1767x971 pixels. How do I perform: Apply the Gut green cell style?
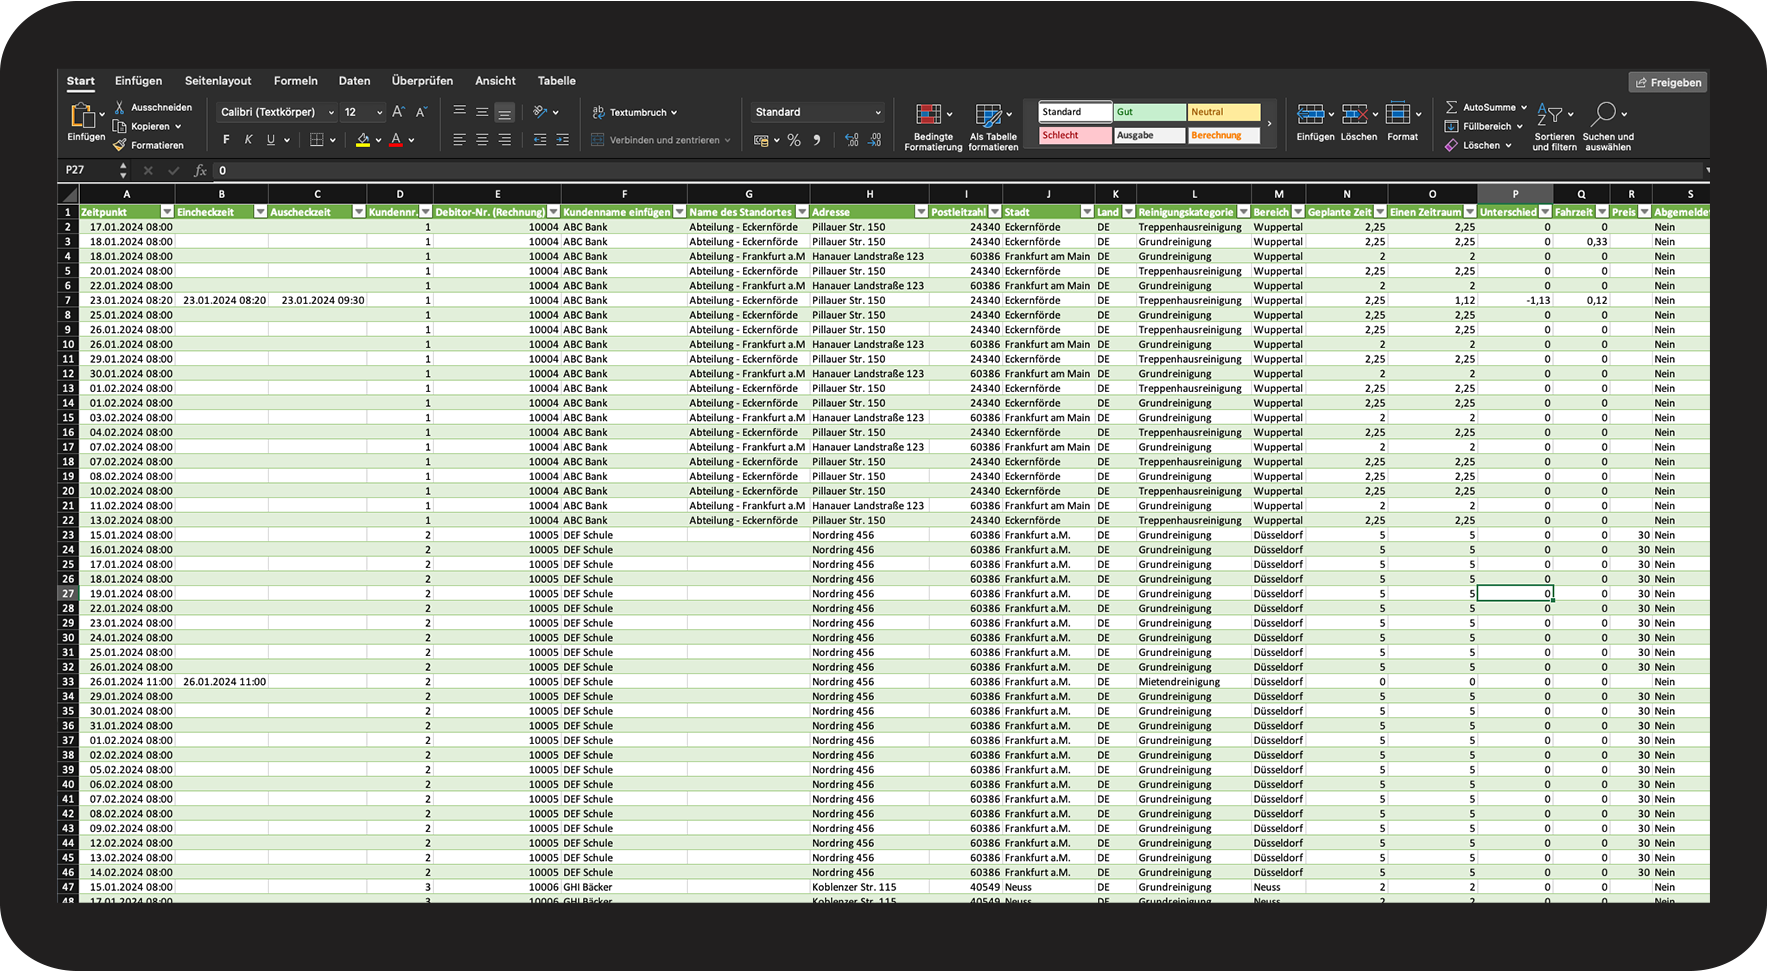pyautogui.click(x=1149, y=112)
